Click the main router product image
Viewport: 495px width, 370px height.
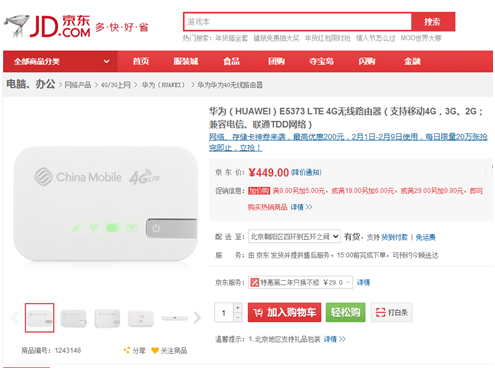coord(105,204)
